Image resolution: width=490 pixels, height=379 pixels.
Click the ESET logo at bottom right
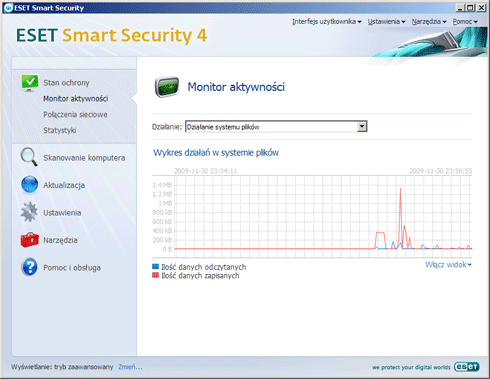click(x=467, y=367)
